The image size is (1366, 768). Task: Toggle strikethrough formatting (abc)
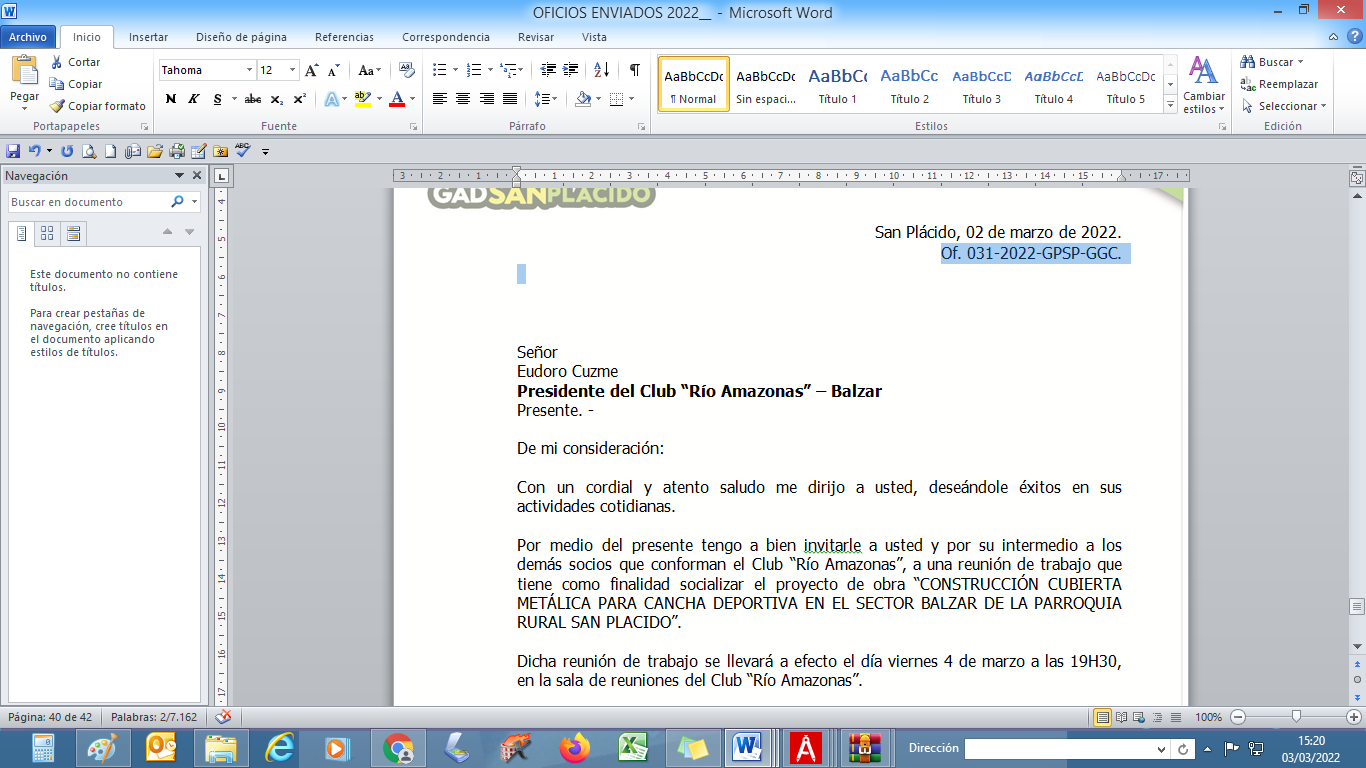[252, 99]
